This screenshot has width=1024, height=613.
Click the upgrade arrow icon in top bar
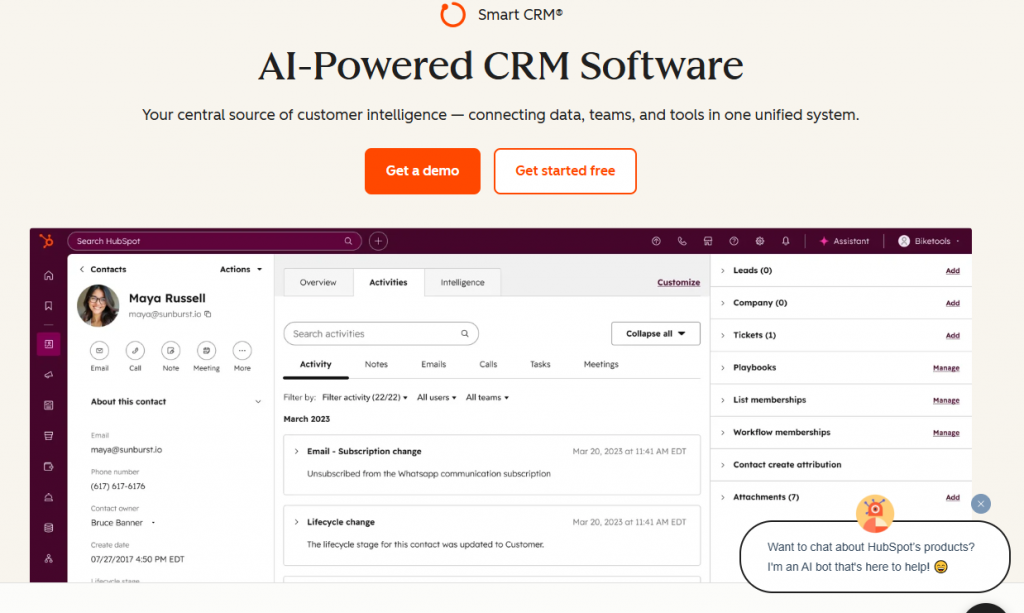tap(656, 241)
